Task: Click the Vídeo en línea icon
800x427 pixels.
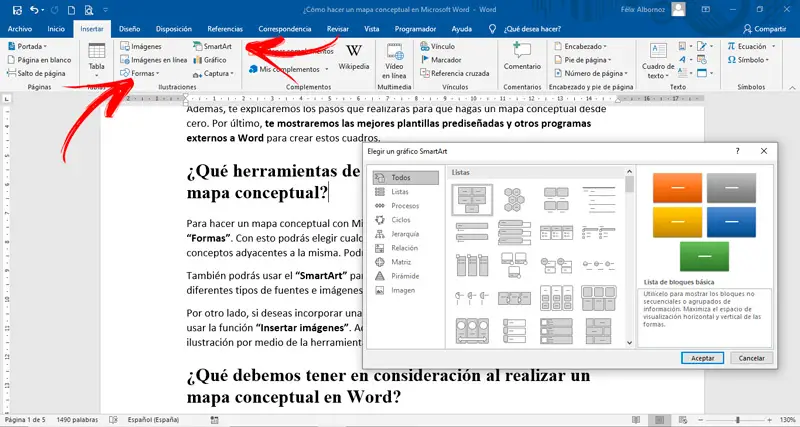Action: pyautogui.click(x=394, y=60)
